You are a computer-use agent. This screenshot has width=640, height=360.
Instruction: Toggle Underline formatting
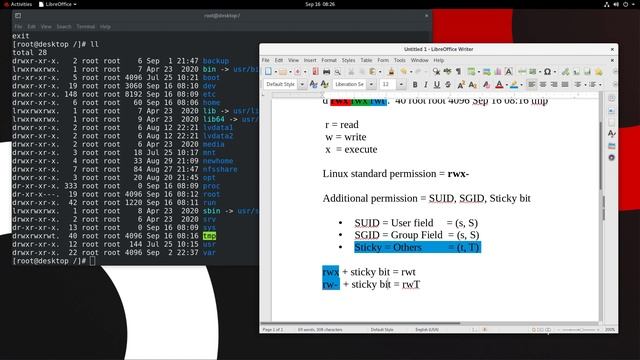pyautogui.click(x=437, y=84)
